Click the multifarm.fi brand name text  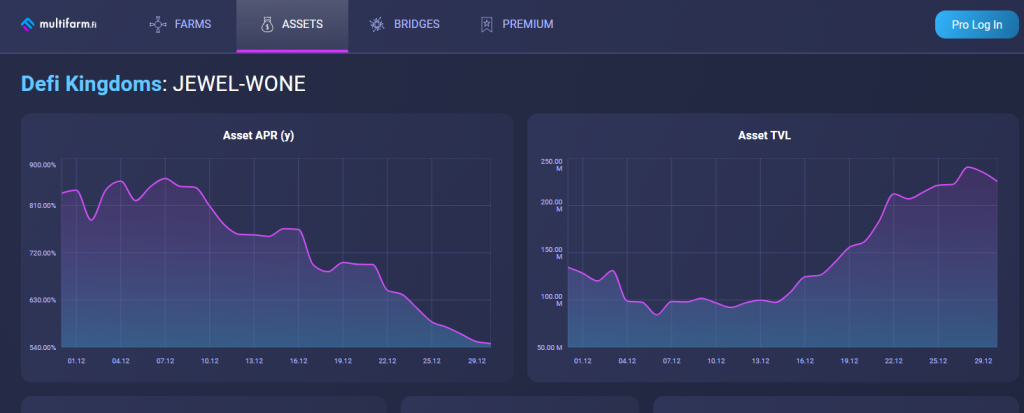[x=68, y=25]
